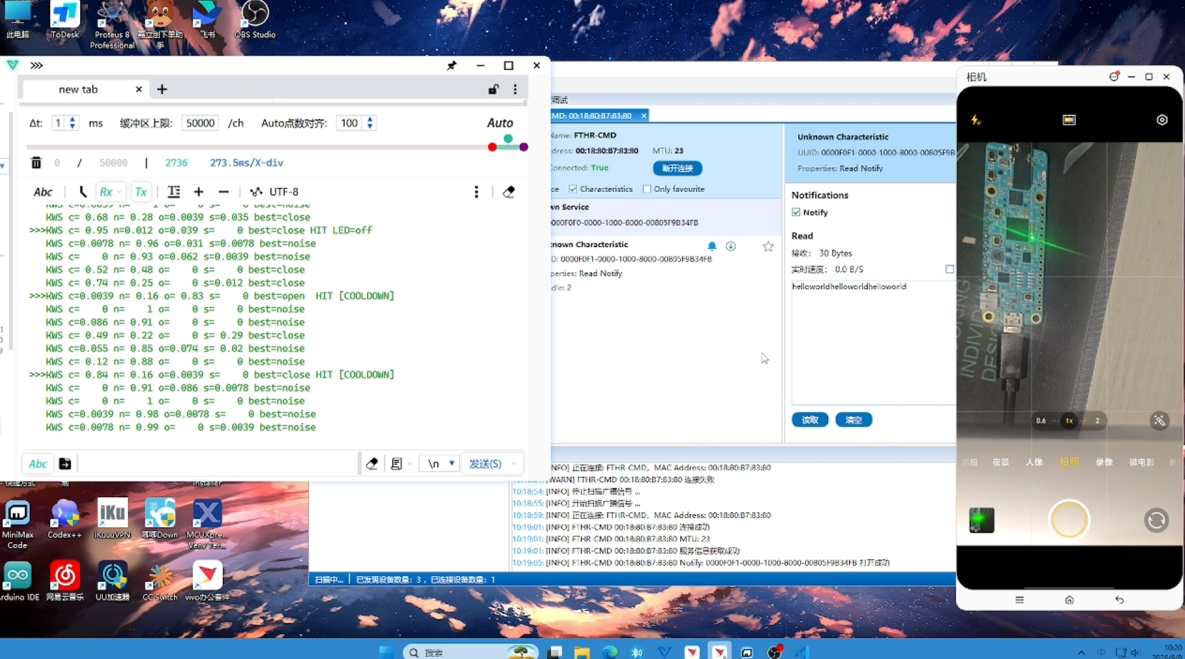Click the blue disconnect button next to Connected: True
The width and height of the screenshot is (1185, 659).
(x=677, y=169)
